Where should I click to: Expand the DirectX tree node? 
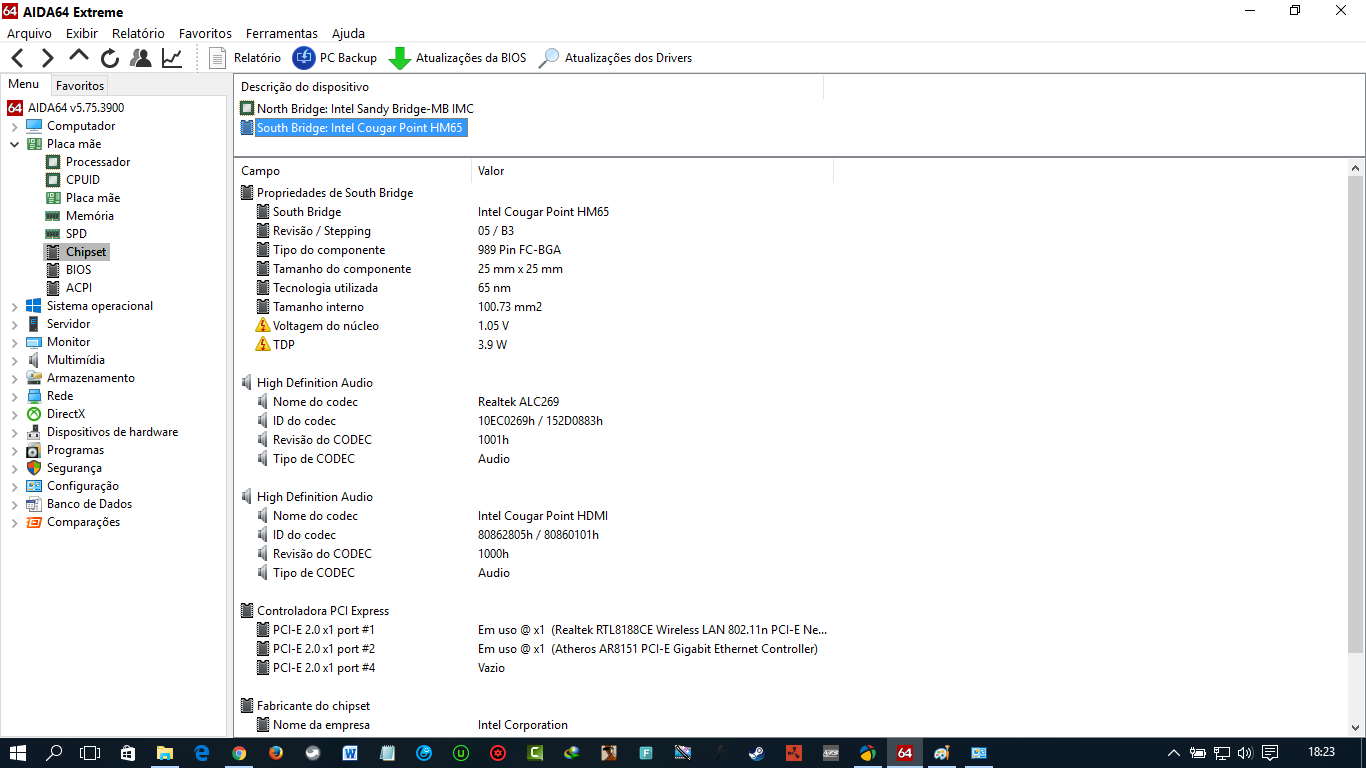pyautogui.click(x=15, y=414)
